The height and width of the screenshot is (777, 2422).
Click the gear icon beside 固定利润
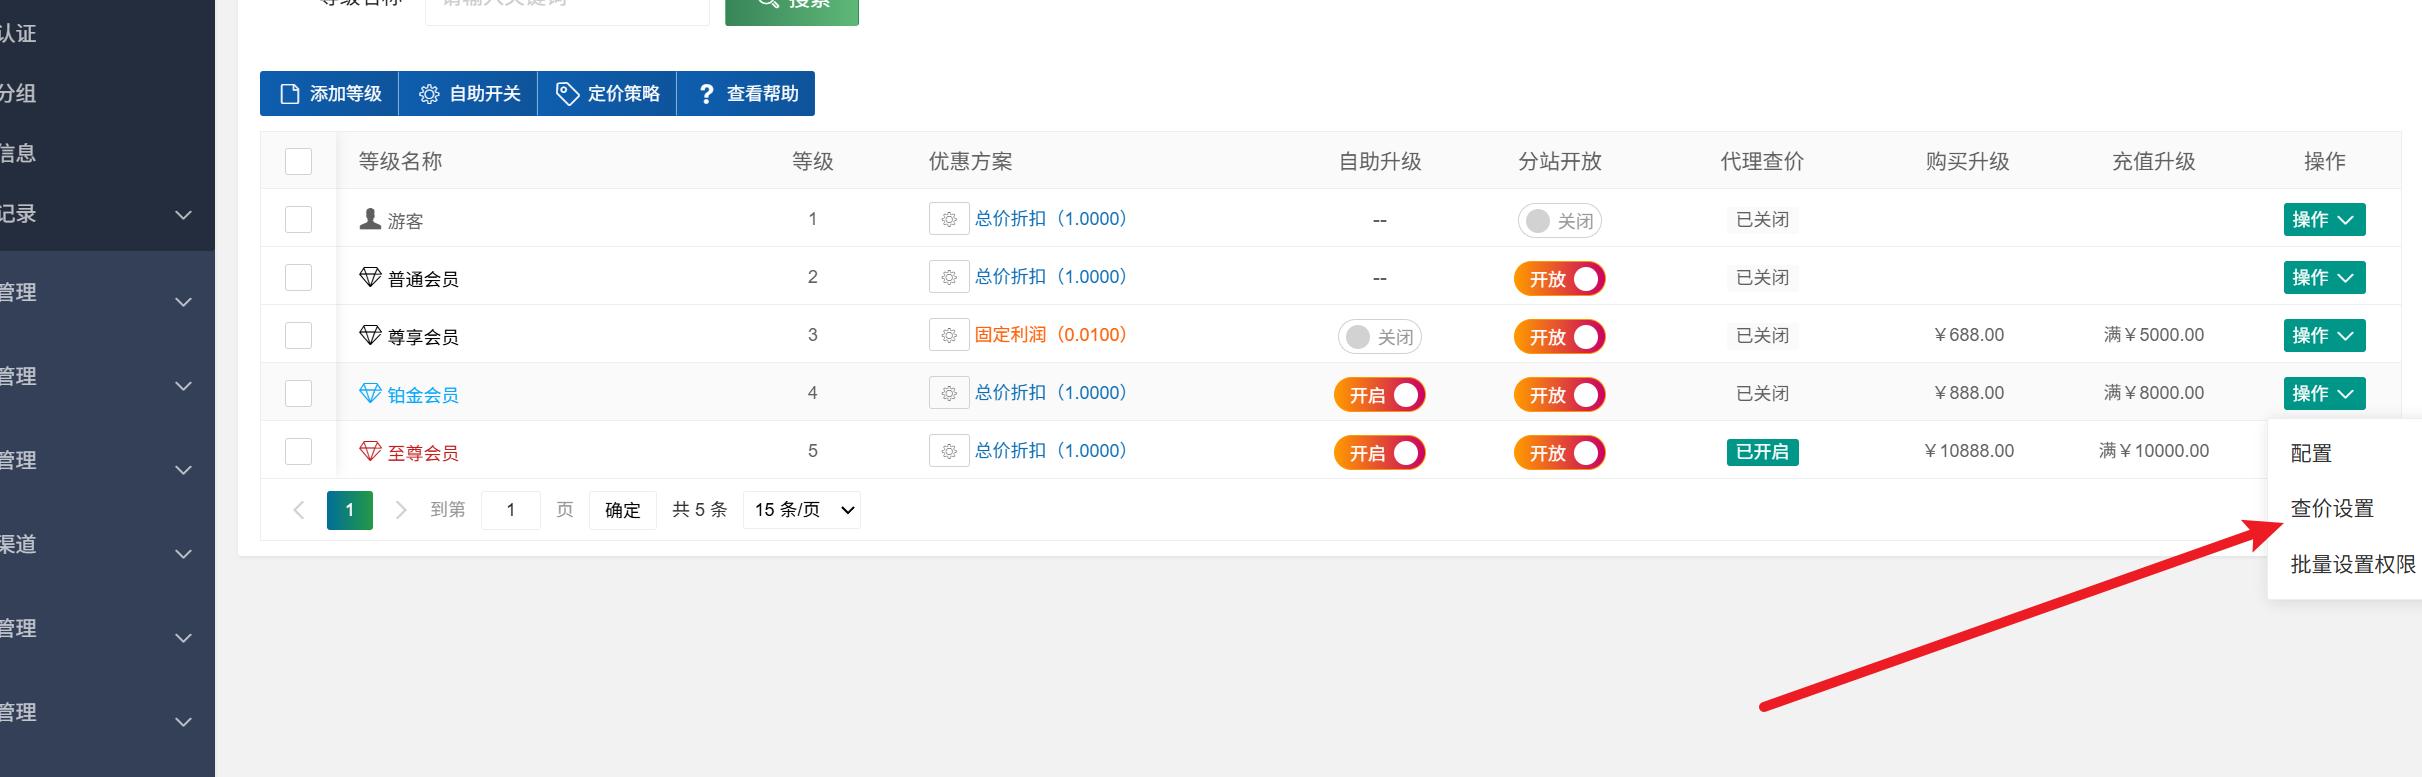tap(949, 335)
